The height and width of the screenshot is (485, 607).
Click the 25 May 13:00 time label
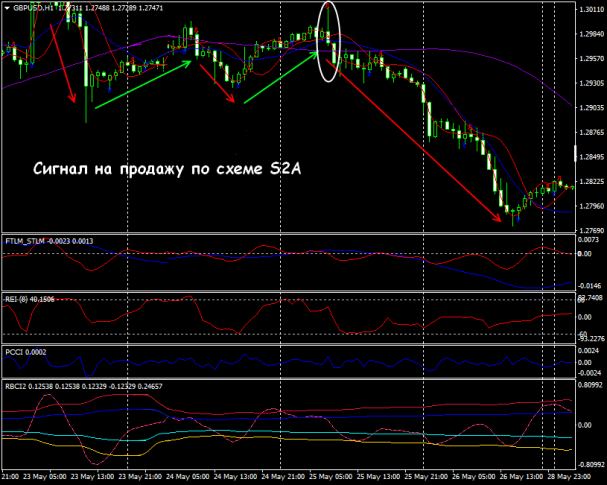[378, 476]
